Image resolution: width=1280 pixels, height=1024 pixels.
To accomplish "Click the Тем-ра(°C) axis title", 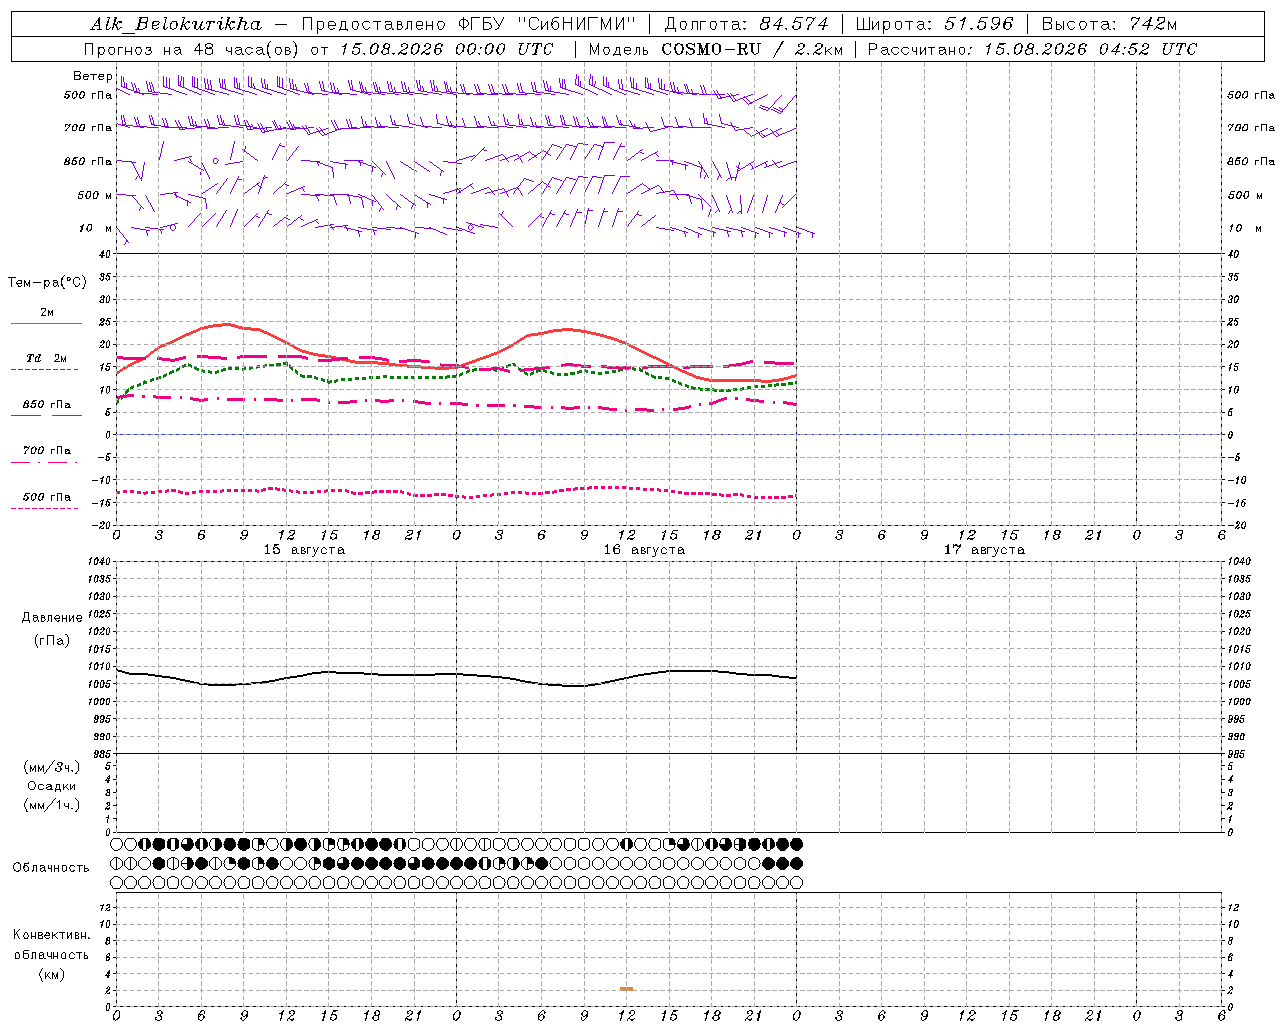I will point(47,283).
